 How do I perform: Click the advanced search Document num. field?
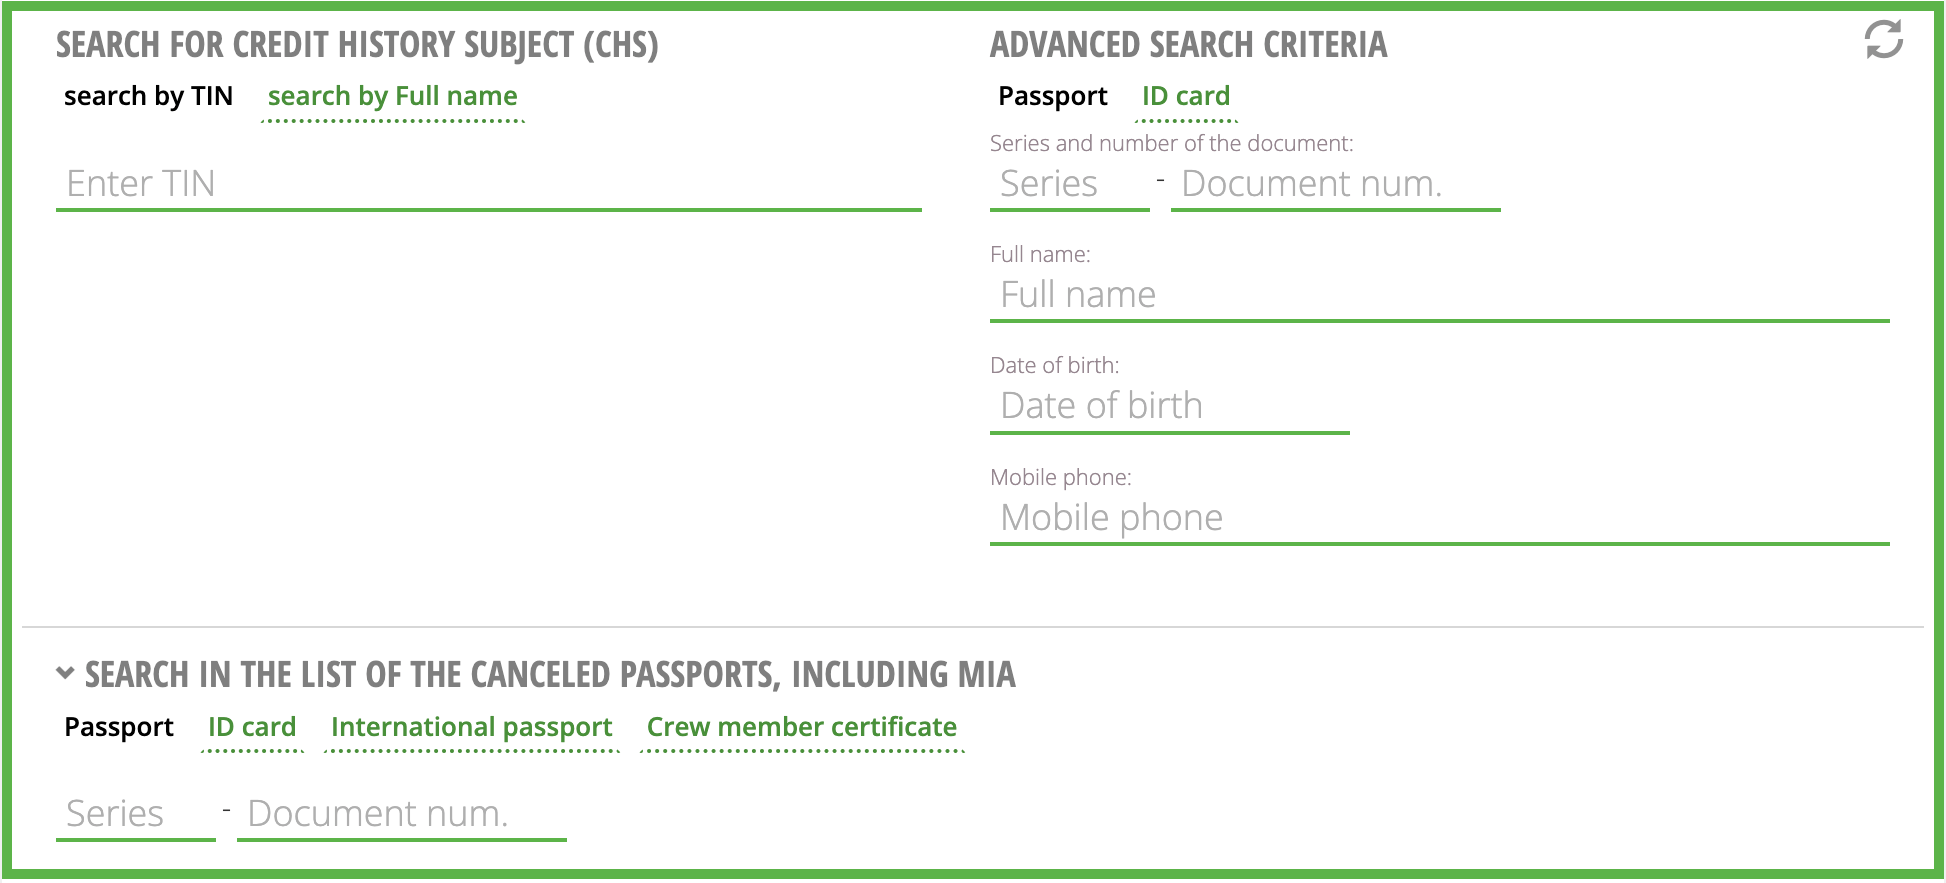(x=1335, y=185)
